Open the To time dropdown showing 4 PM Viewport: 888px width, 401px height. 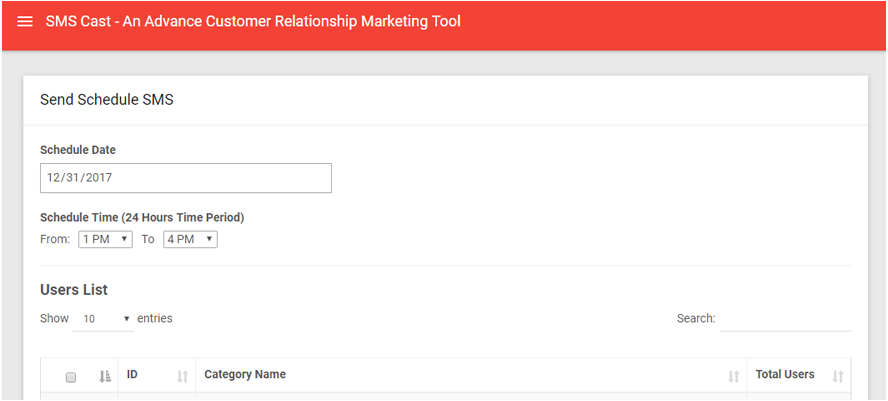[190, 239]
